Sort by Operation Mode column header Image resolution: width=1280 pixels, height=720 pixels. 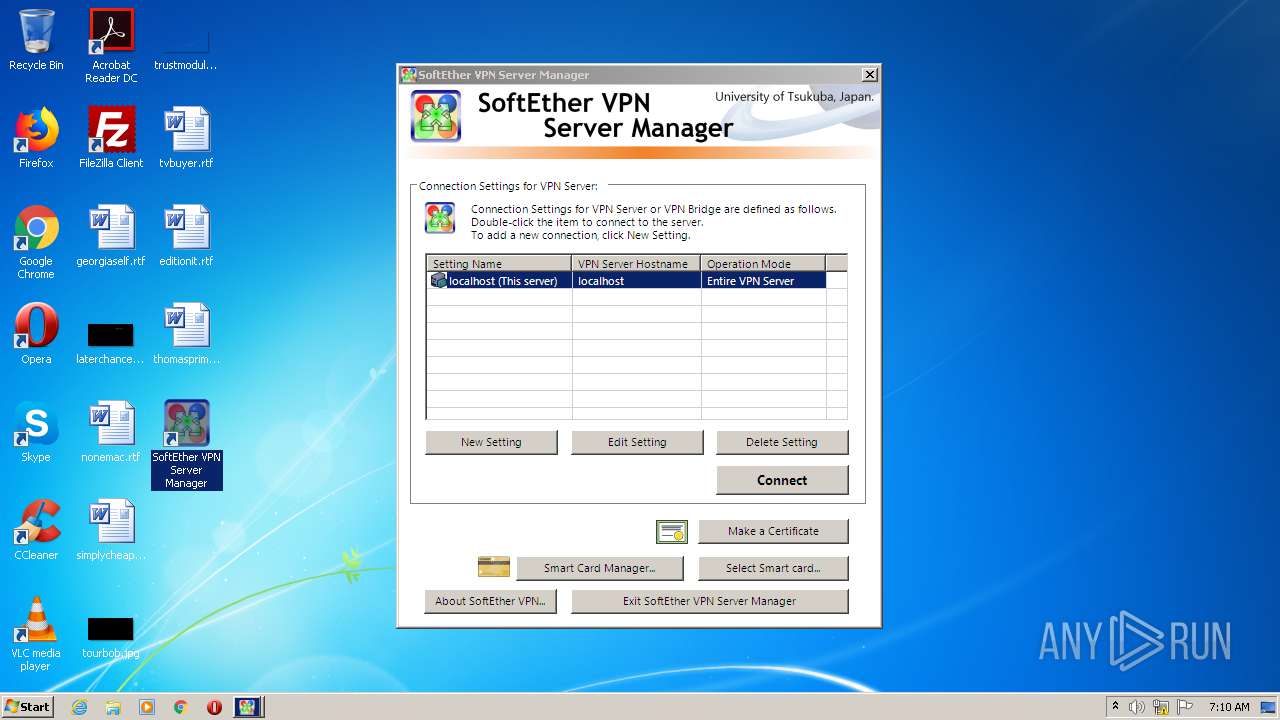764,264
